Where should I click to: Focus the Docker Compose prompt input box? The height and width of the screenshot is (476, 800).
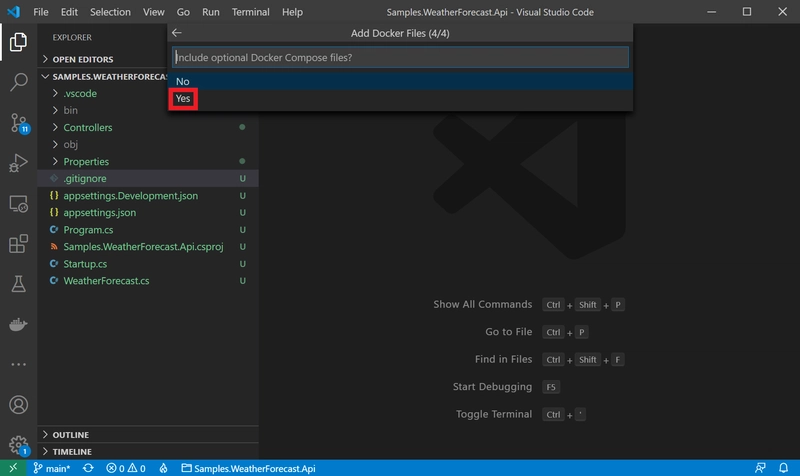coord(400,57)
